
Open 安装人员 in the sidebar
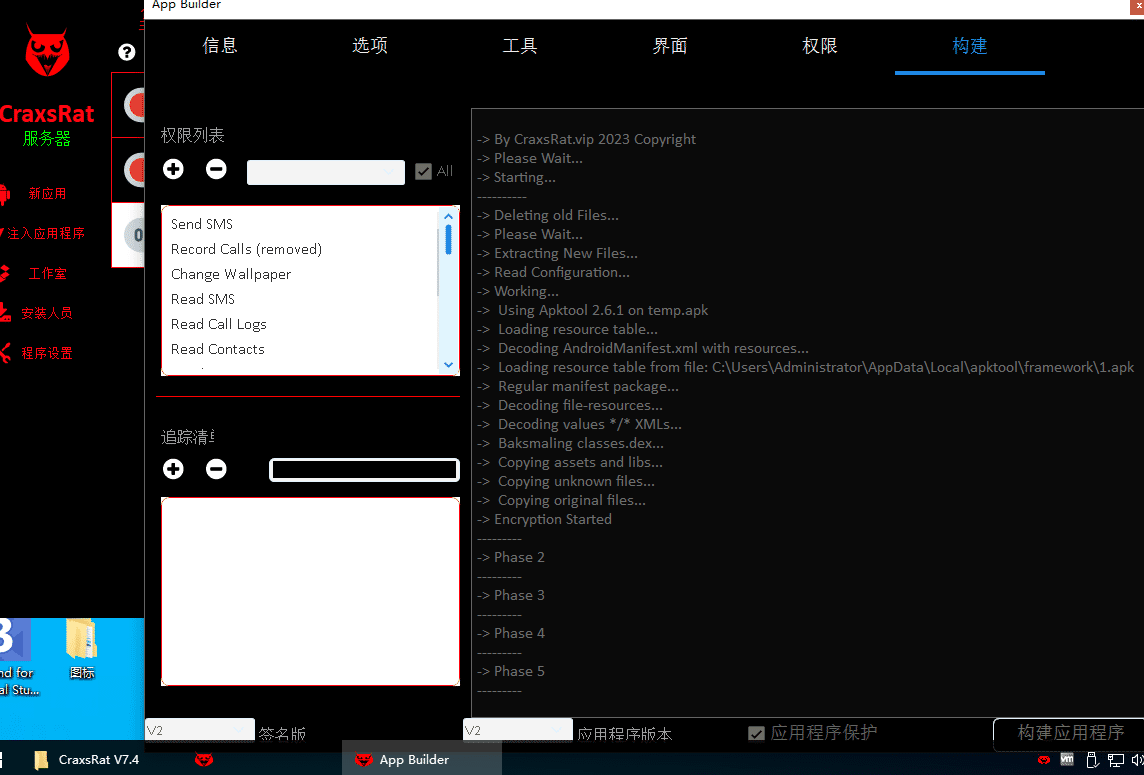[x=47, y=313]
